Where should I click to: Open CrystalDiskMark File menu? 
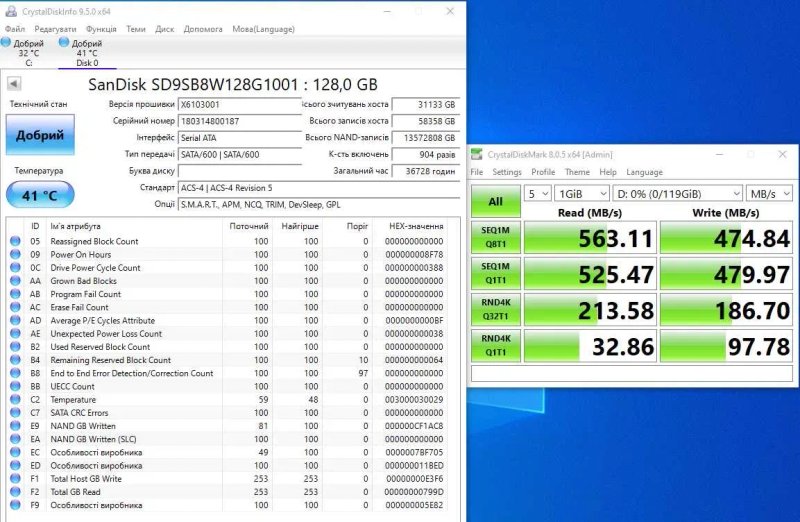point(477,172)
